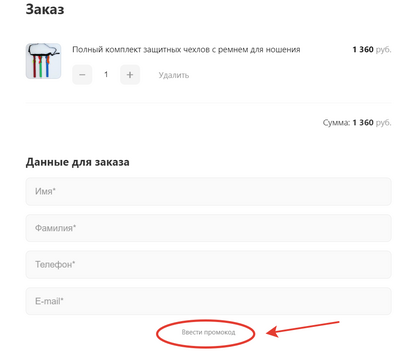Select the quantity value between minus and plus
Screen dimensions: 418x361
pos(106,74)
